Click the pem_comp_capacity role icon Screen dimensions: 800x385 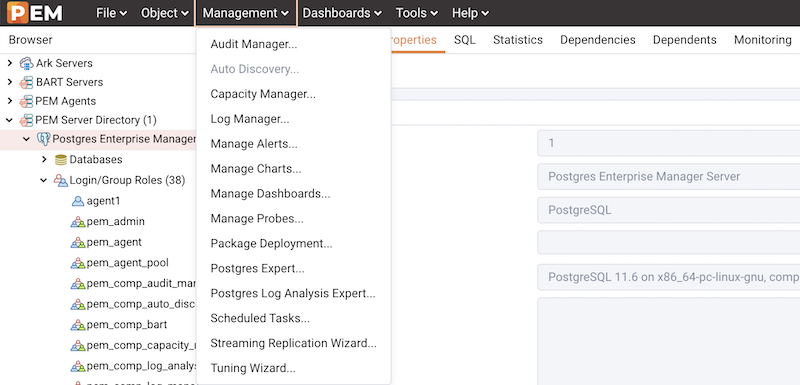pyautogui.click(x=78, y=346)
